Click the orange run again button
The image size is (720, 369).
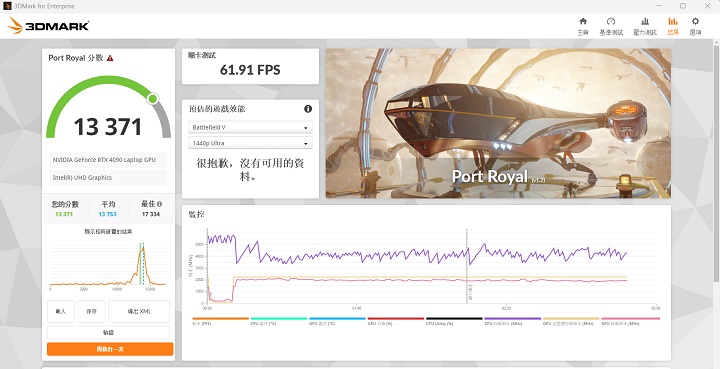[x=110, y=349]
